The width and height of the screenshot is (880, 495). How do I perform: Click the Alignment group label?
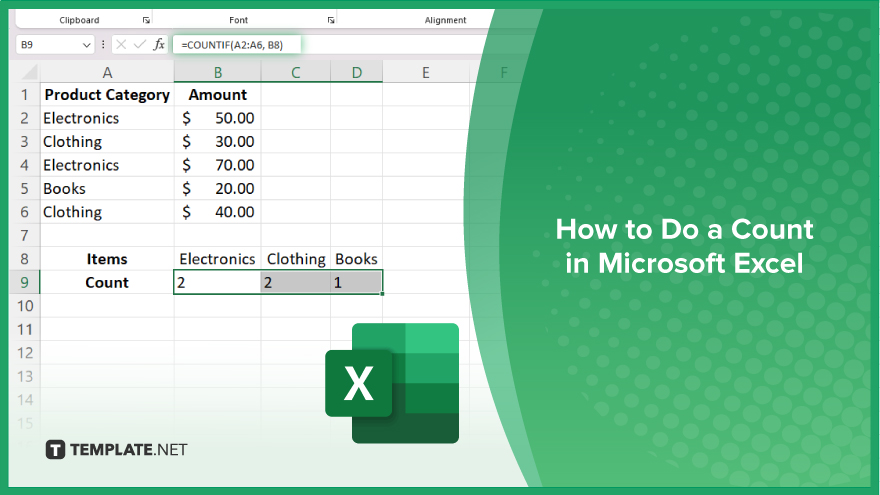[445, 20]
